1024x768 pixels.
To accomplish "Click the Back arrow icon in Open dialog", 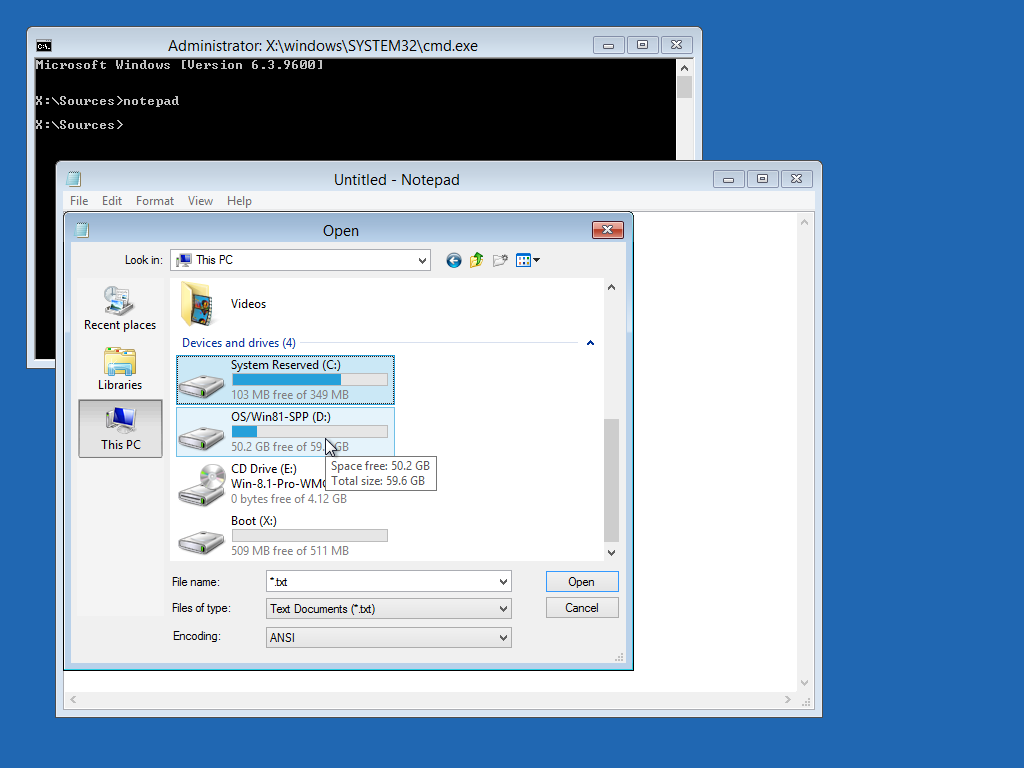I will (454, 261).
